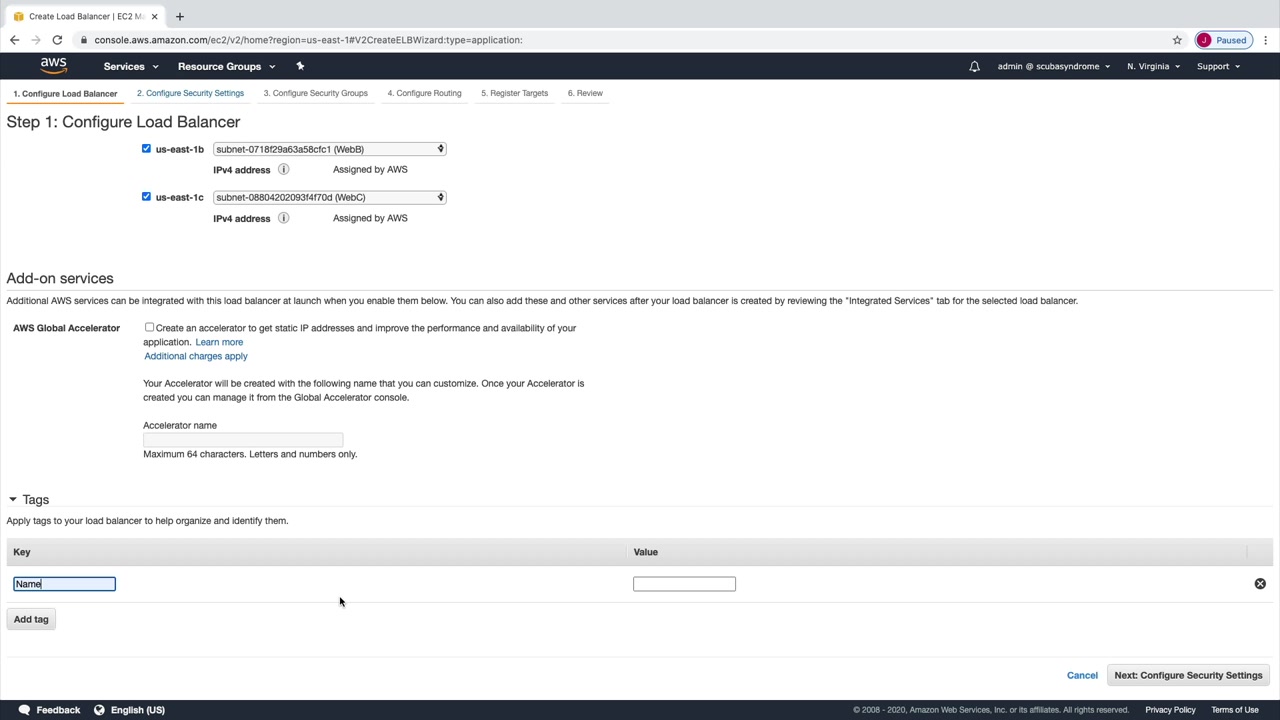Click the info icon for us-east-1c IPv4 address
The height and width of the screenshot is (720, 1280).
click(283, 218)
